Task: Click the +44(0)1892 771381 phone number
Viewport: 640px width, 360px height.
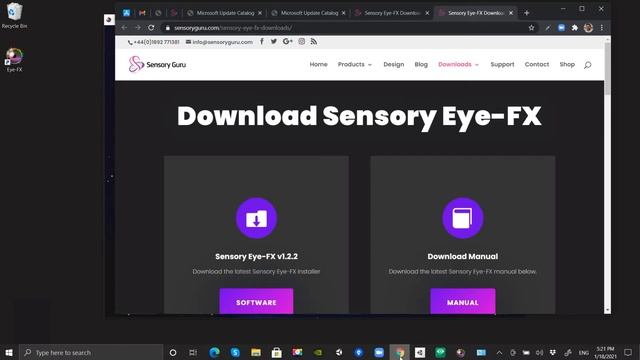Action: point(153,42)
